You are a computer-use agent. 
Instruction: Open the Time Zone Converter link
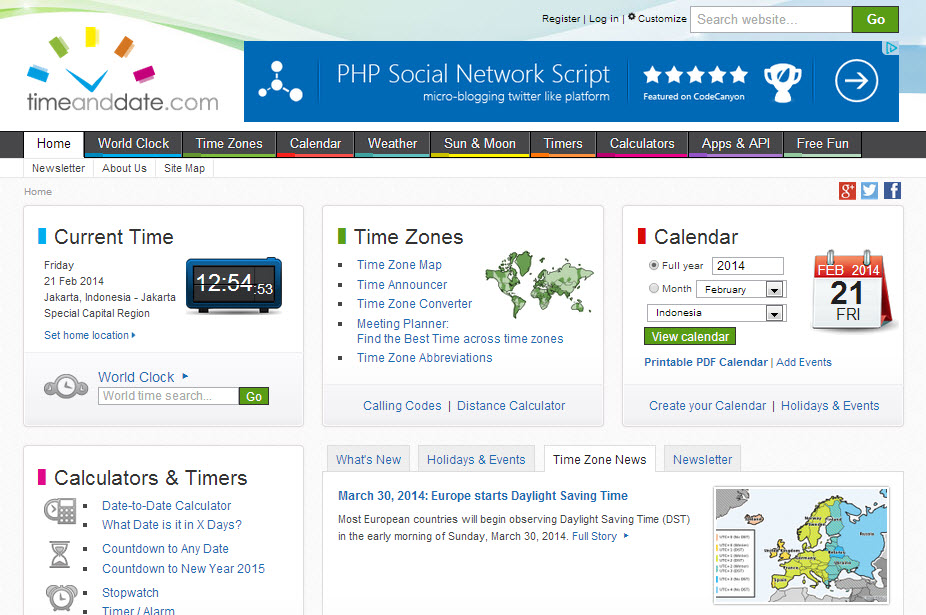pos(415,304)
